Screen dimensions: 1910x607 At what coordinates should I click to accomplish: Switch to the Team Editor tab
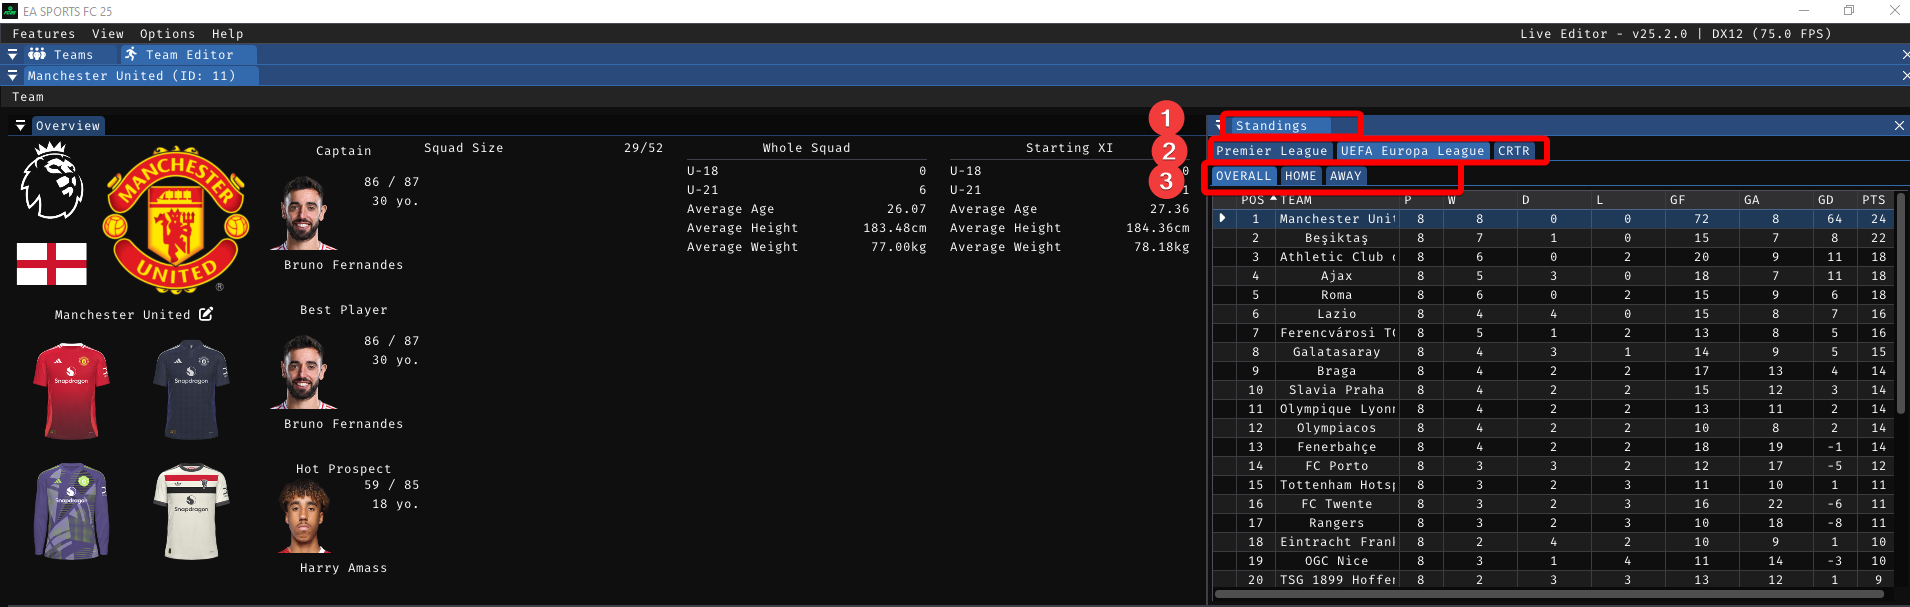coord(189,55)
